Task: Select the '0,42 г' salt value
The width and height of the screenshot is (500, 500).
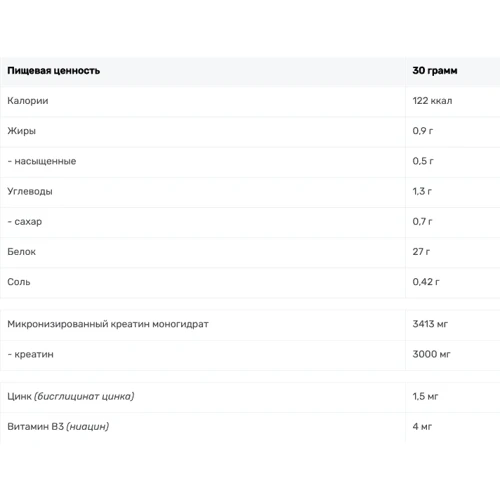Action: click(x=426, y=282)
